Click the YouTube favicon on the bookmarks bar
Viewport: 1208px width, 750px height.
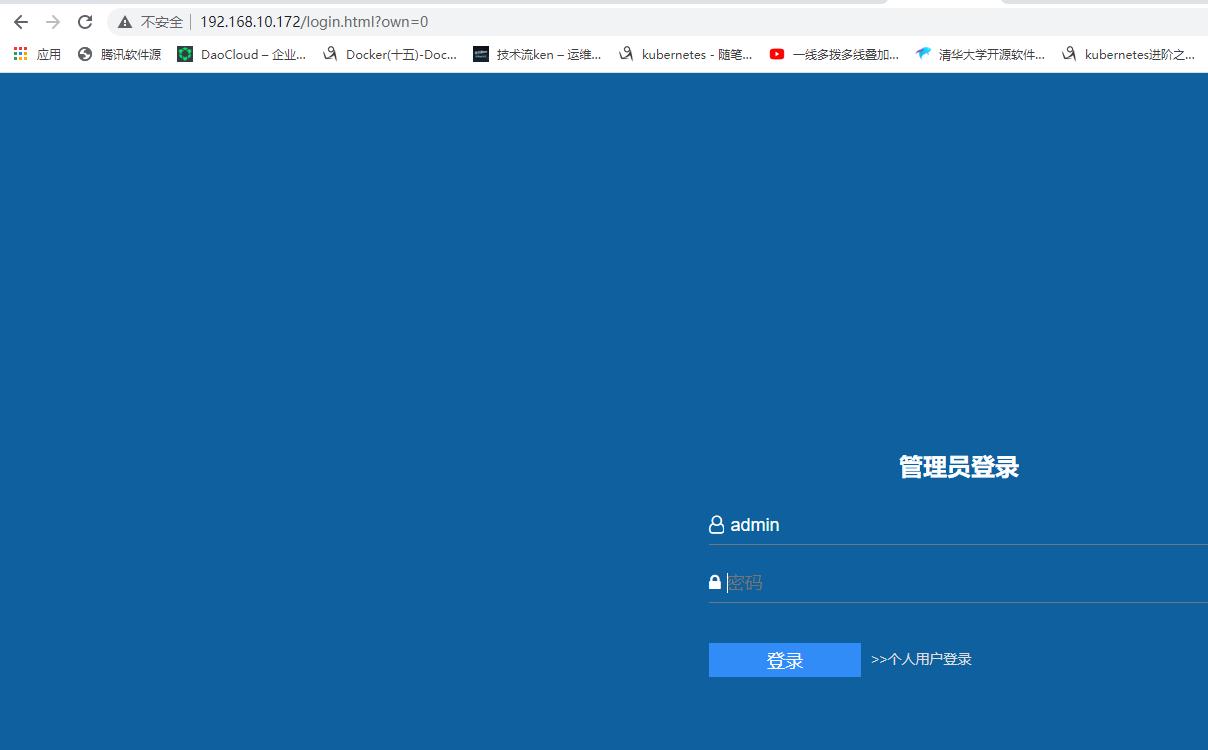(776, 55)
